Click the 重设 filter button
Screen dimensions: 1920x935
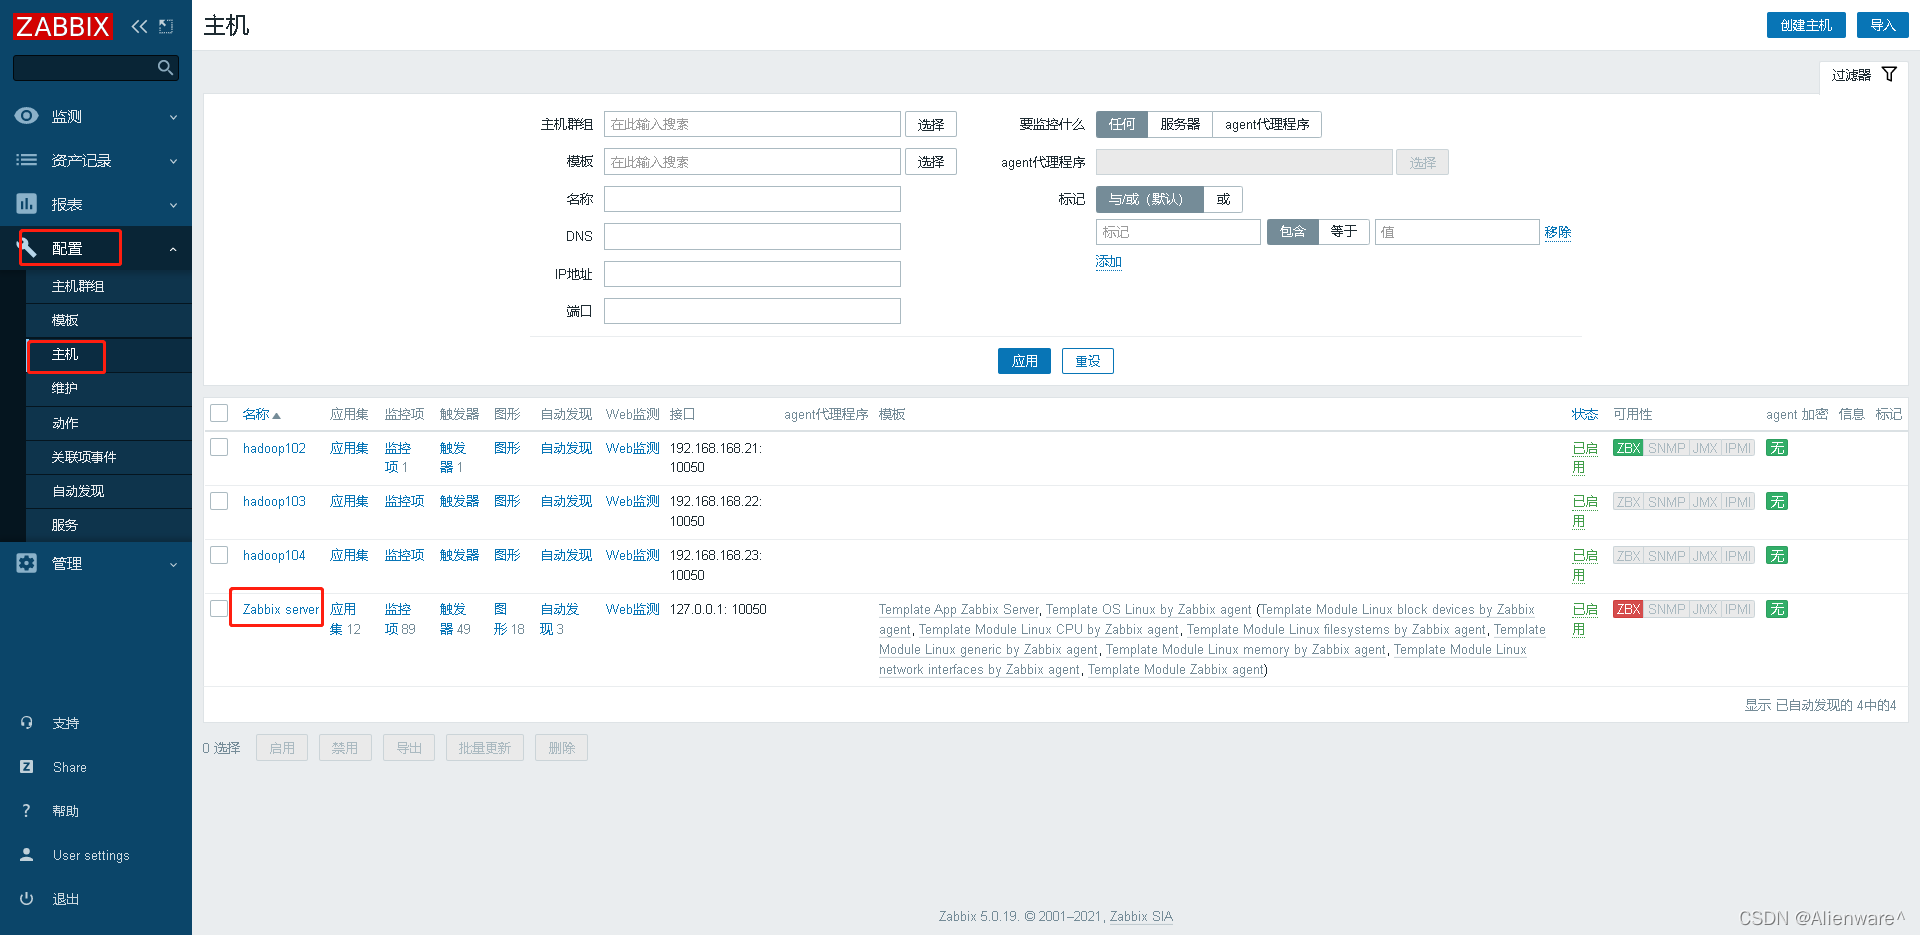1088,361
